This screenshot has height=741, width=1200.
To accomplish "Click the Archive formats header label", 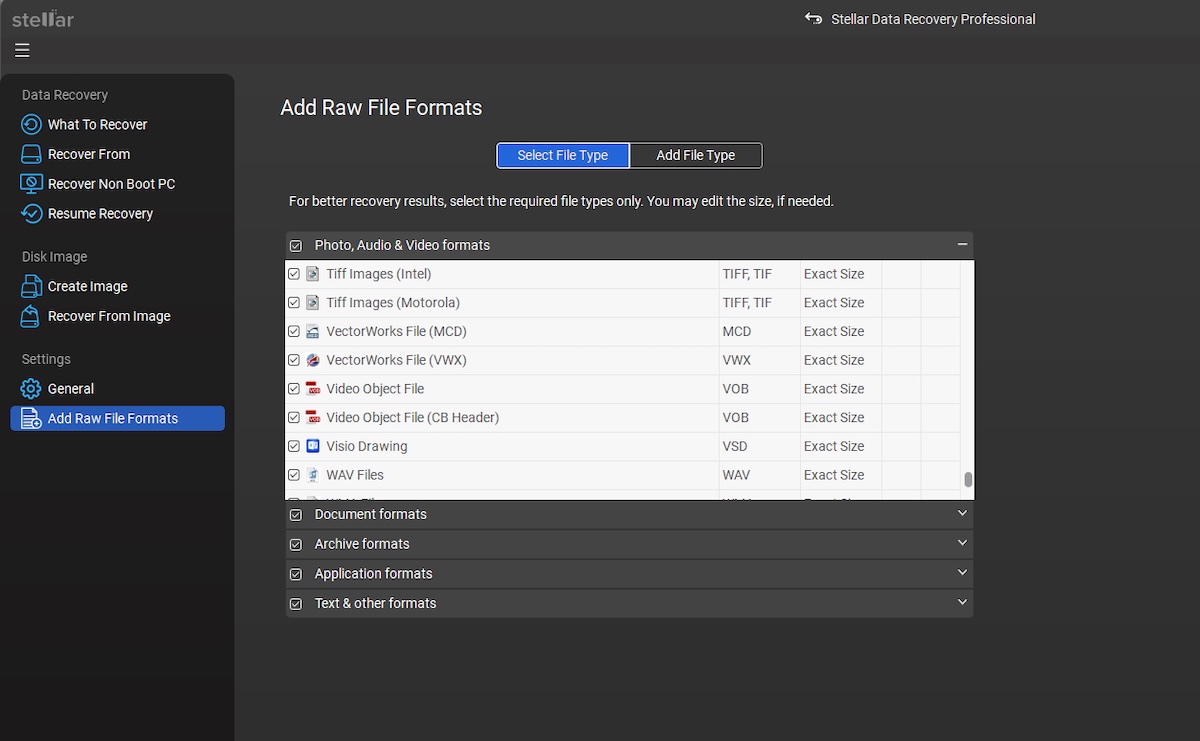I will click(362, 544).
